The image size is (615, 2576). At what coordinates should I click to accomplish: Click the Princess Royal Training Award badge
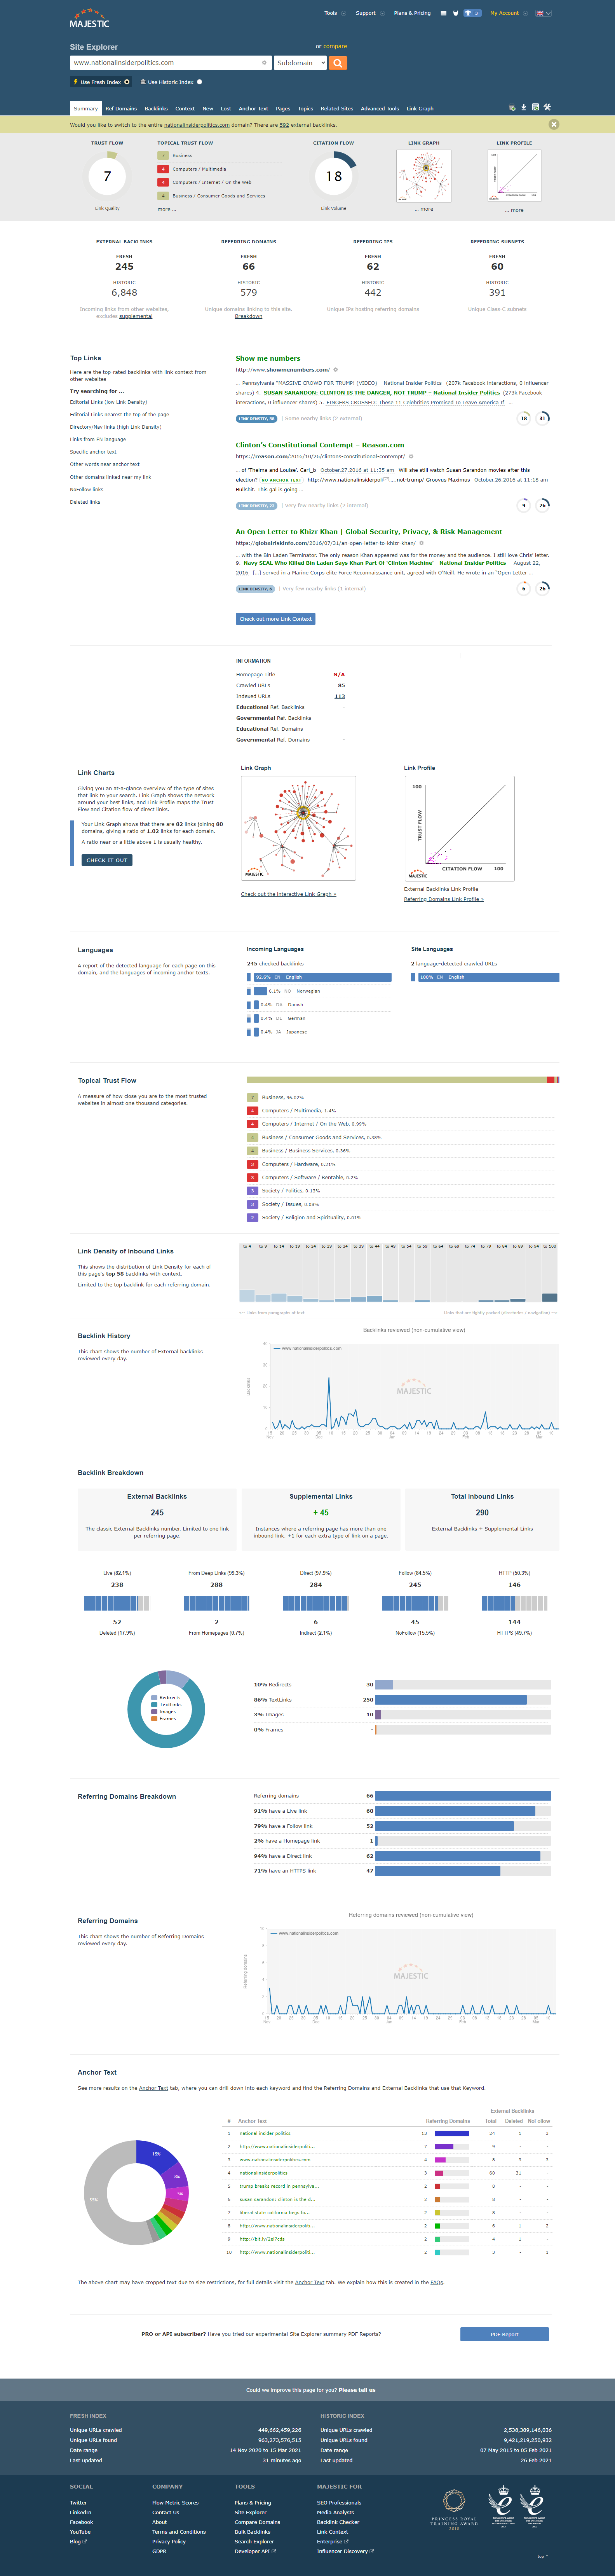pos(454,2510)
